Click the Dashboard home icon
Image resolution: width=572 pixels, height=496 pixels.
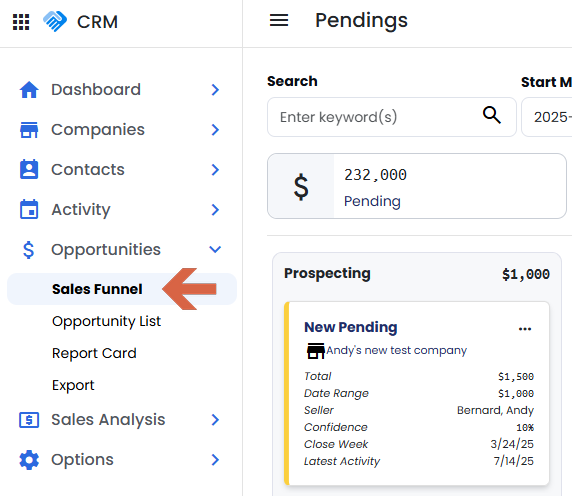pos(29,90)
